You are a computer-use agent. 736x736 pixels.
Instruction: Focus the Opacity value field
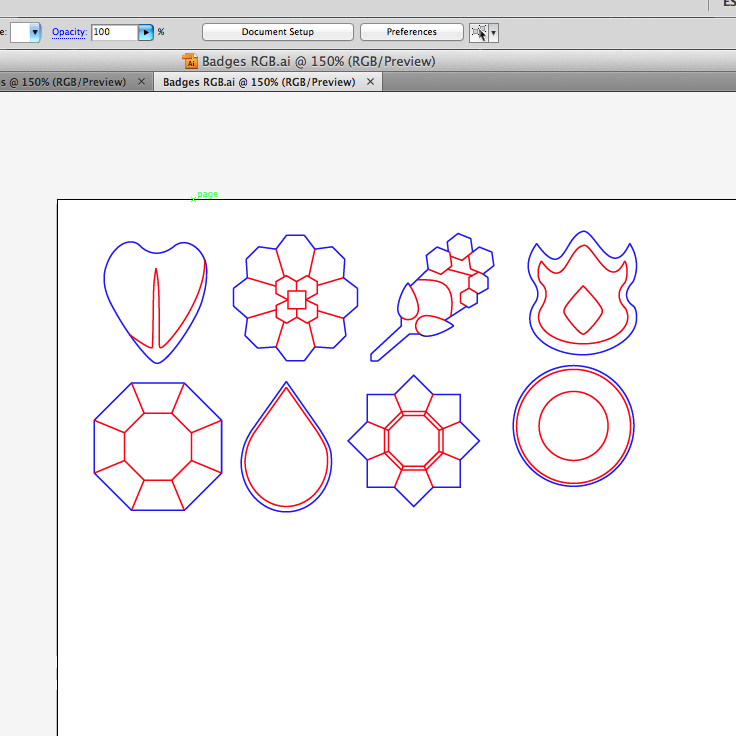pyautogui.click(x=115, y=32)
